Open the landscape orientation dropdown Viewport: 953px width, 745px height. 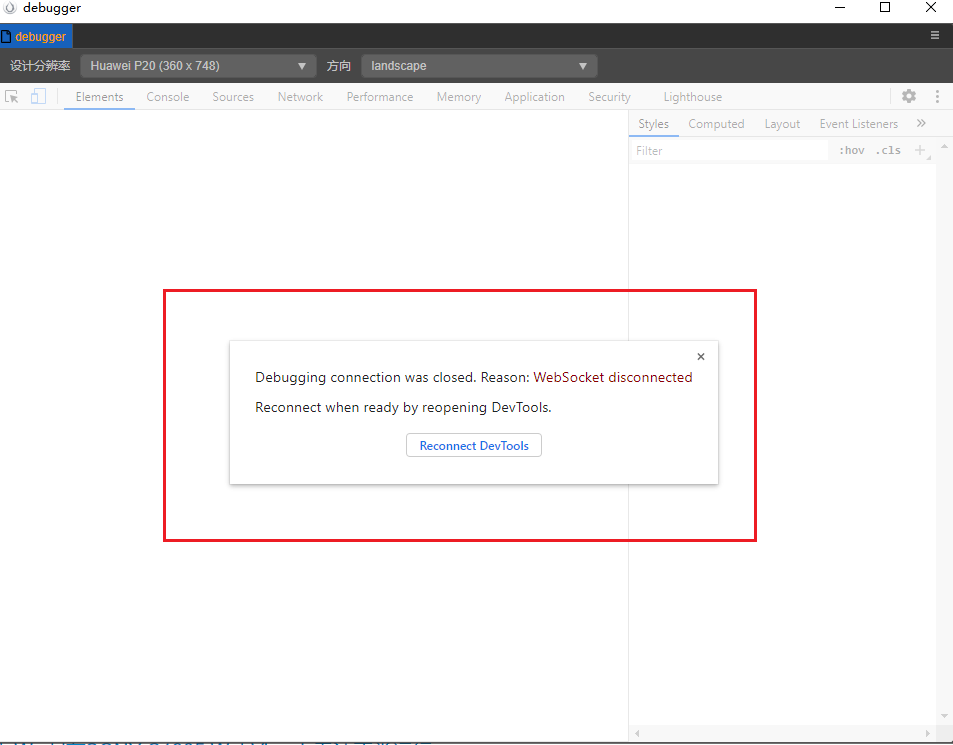coord(479,66)
